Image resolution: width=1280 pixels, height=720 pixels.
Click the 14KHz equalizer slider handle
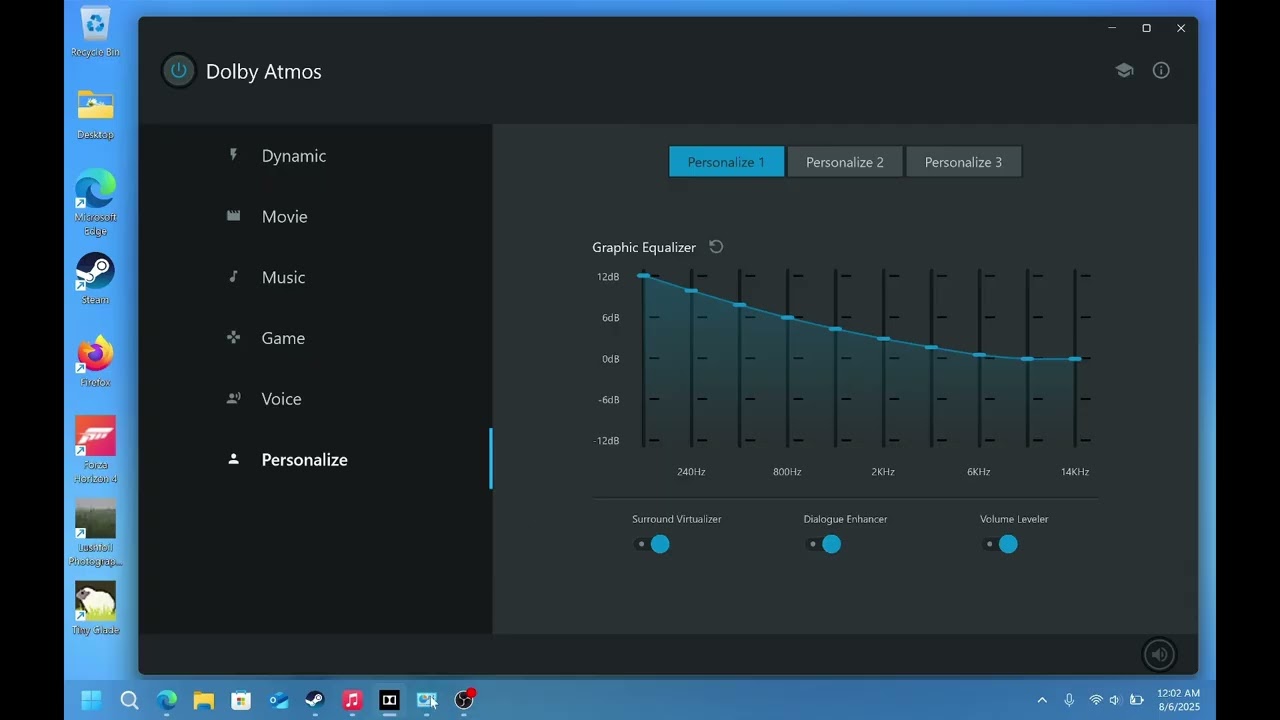coord(1075,358)
